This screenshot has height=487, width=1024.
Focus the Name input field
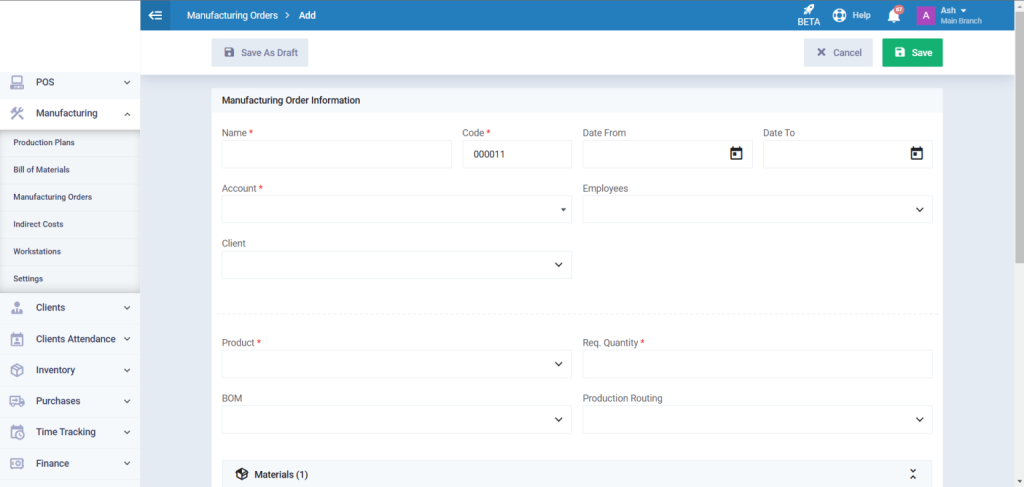[x=337, y=154]
